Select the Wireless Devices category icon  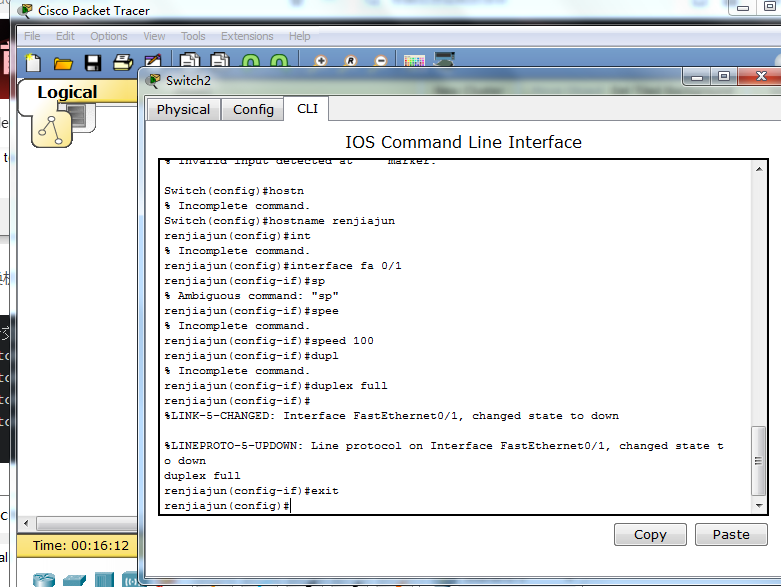pyautogui.click(x=130, y=580)
